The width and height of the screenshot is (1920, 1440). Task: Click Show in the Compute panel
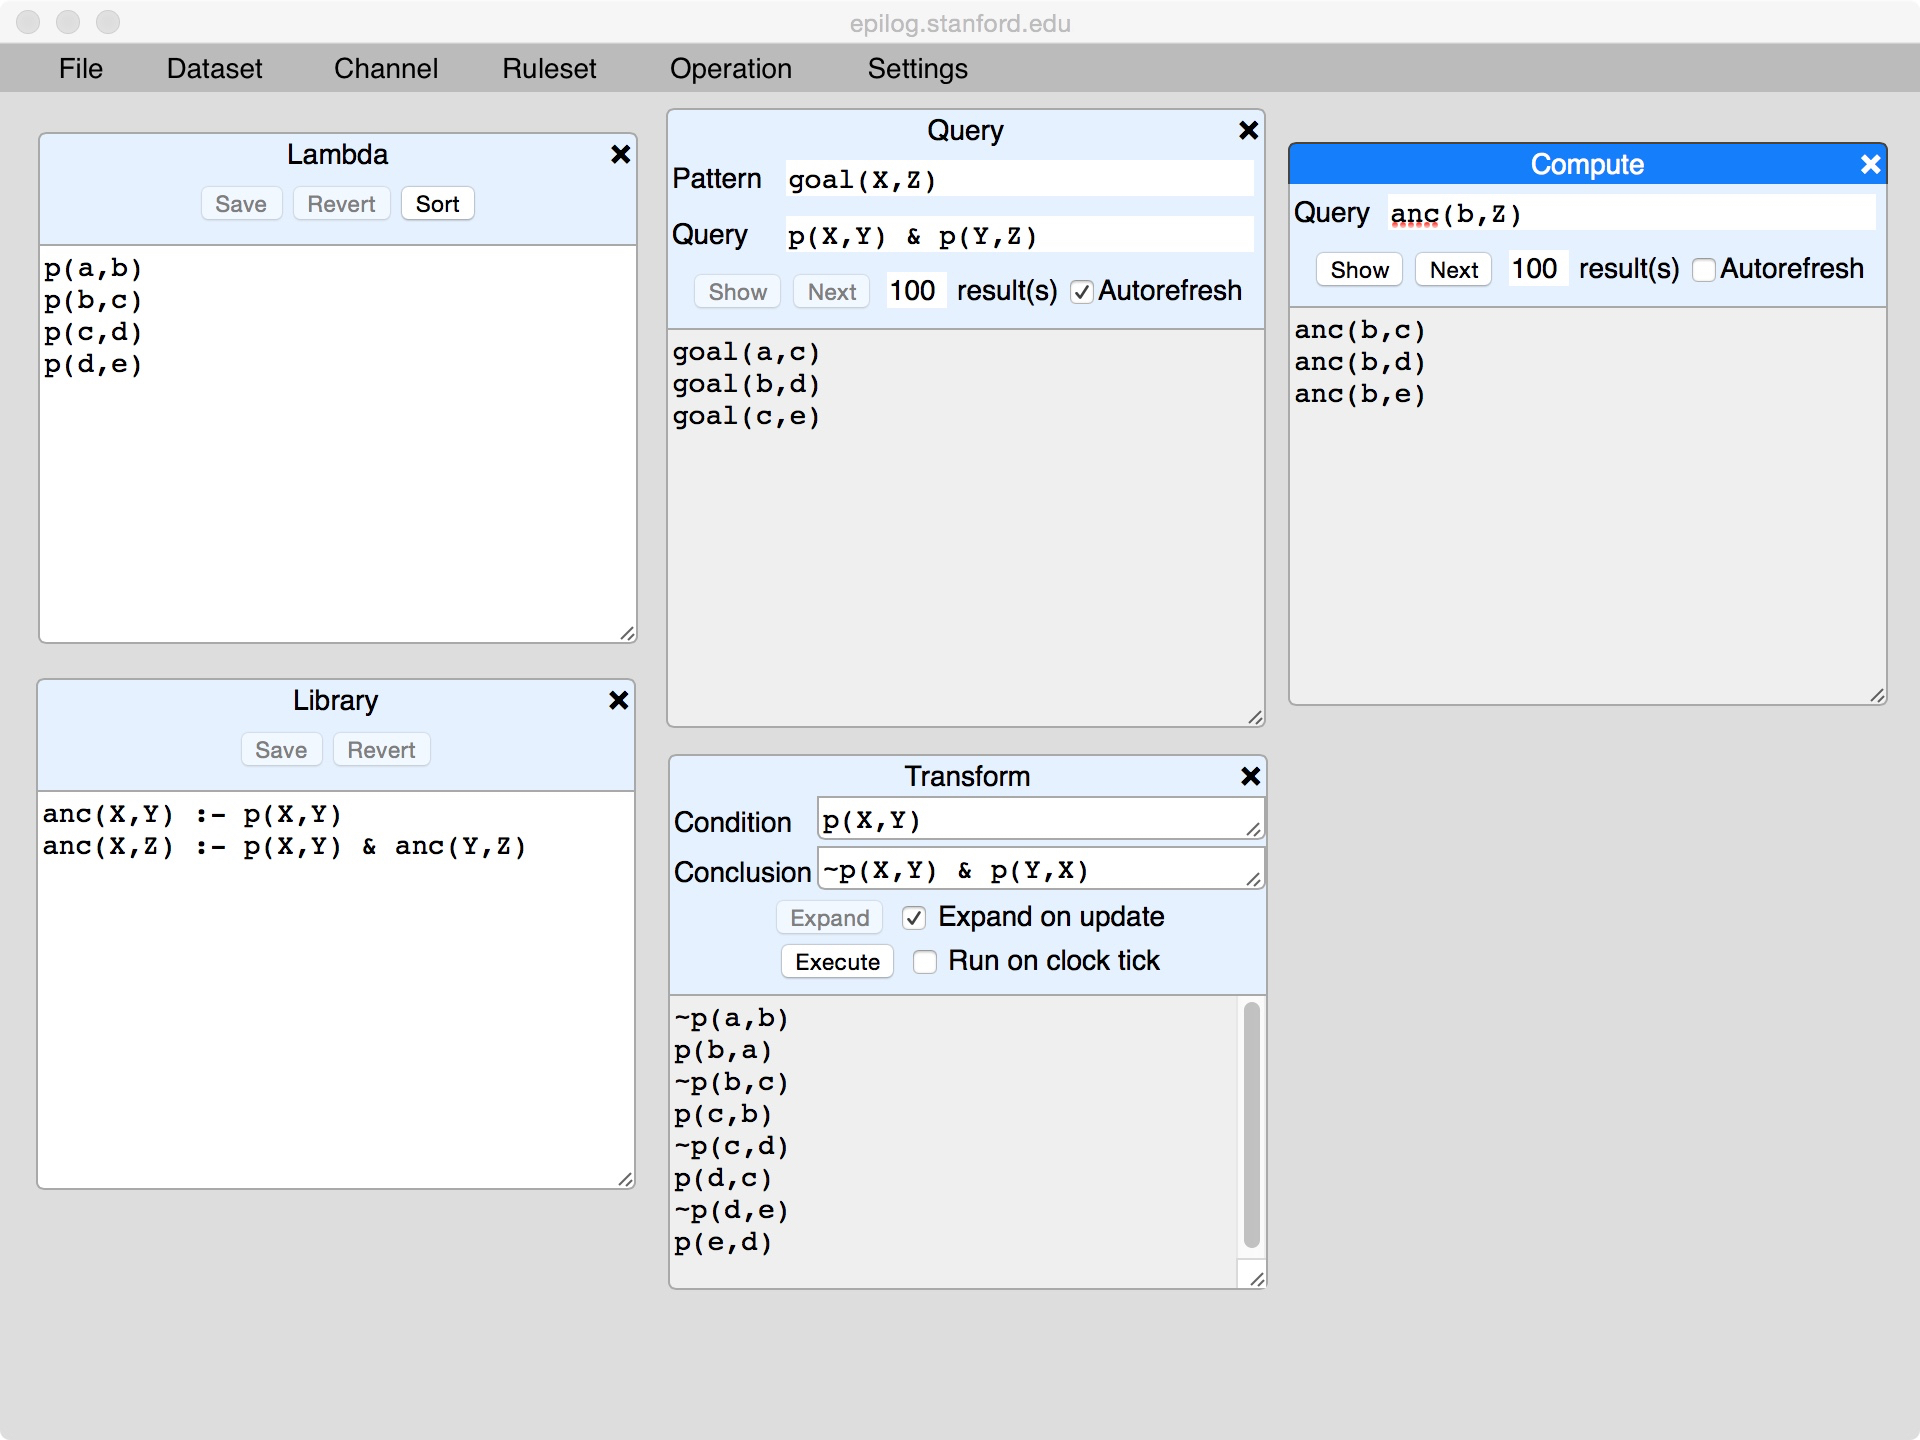click(x=1359, y=270)
